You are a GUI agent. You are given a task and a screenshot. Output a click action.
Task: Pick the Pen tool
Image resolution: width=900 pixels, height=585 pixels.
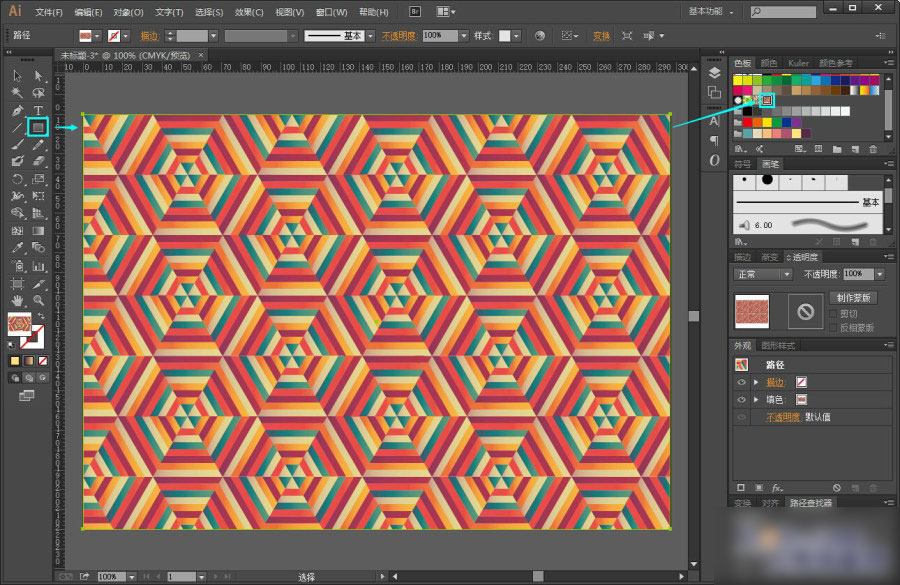[17, 110]
